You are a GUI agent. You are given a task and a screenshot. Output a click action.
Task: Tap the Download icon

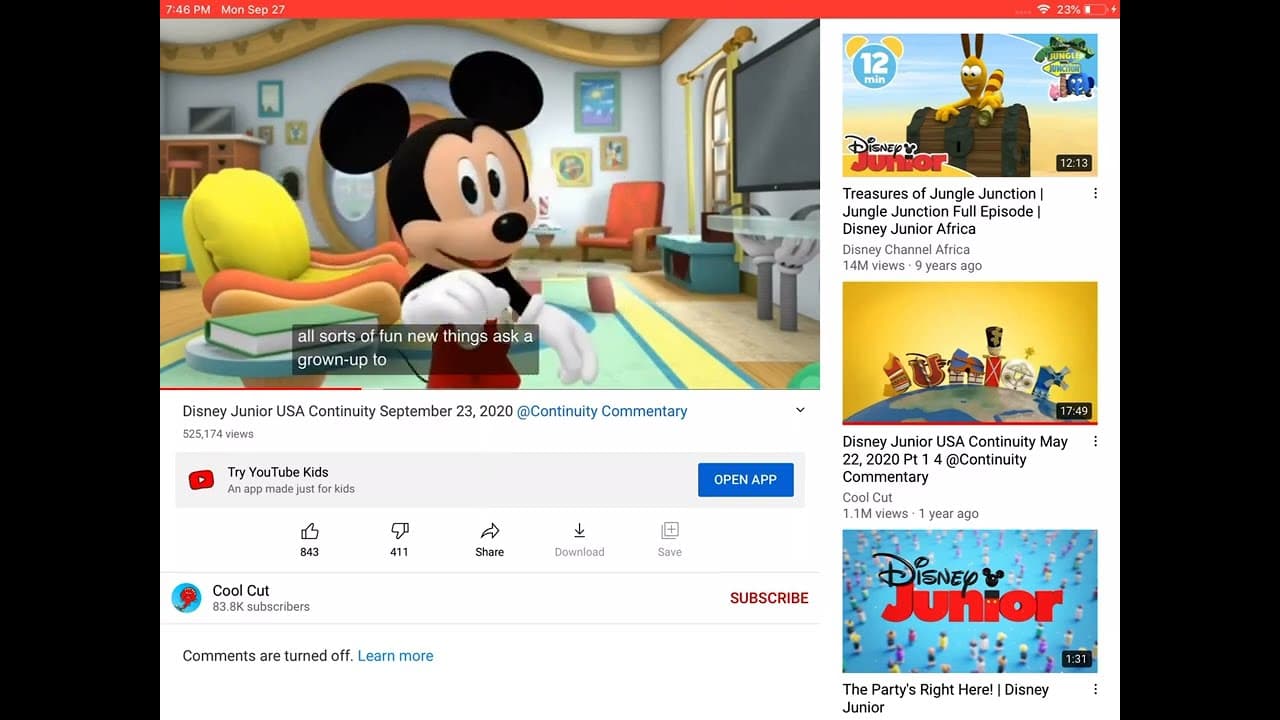pos(579,531)
